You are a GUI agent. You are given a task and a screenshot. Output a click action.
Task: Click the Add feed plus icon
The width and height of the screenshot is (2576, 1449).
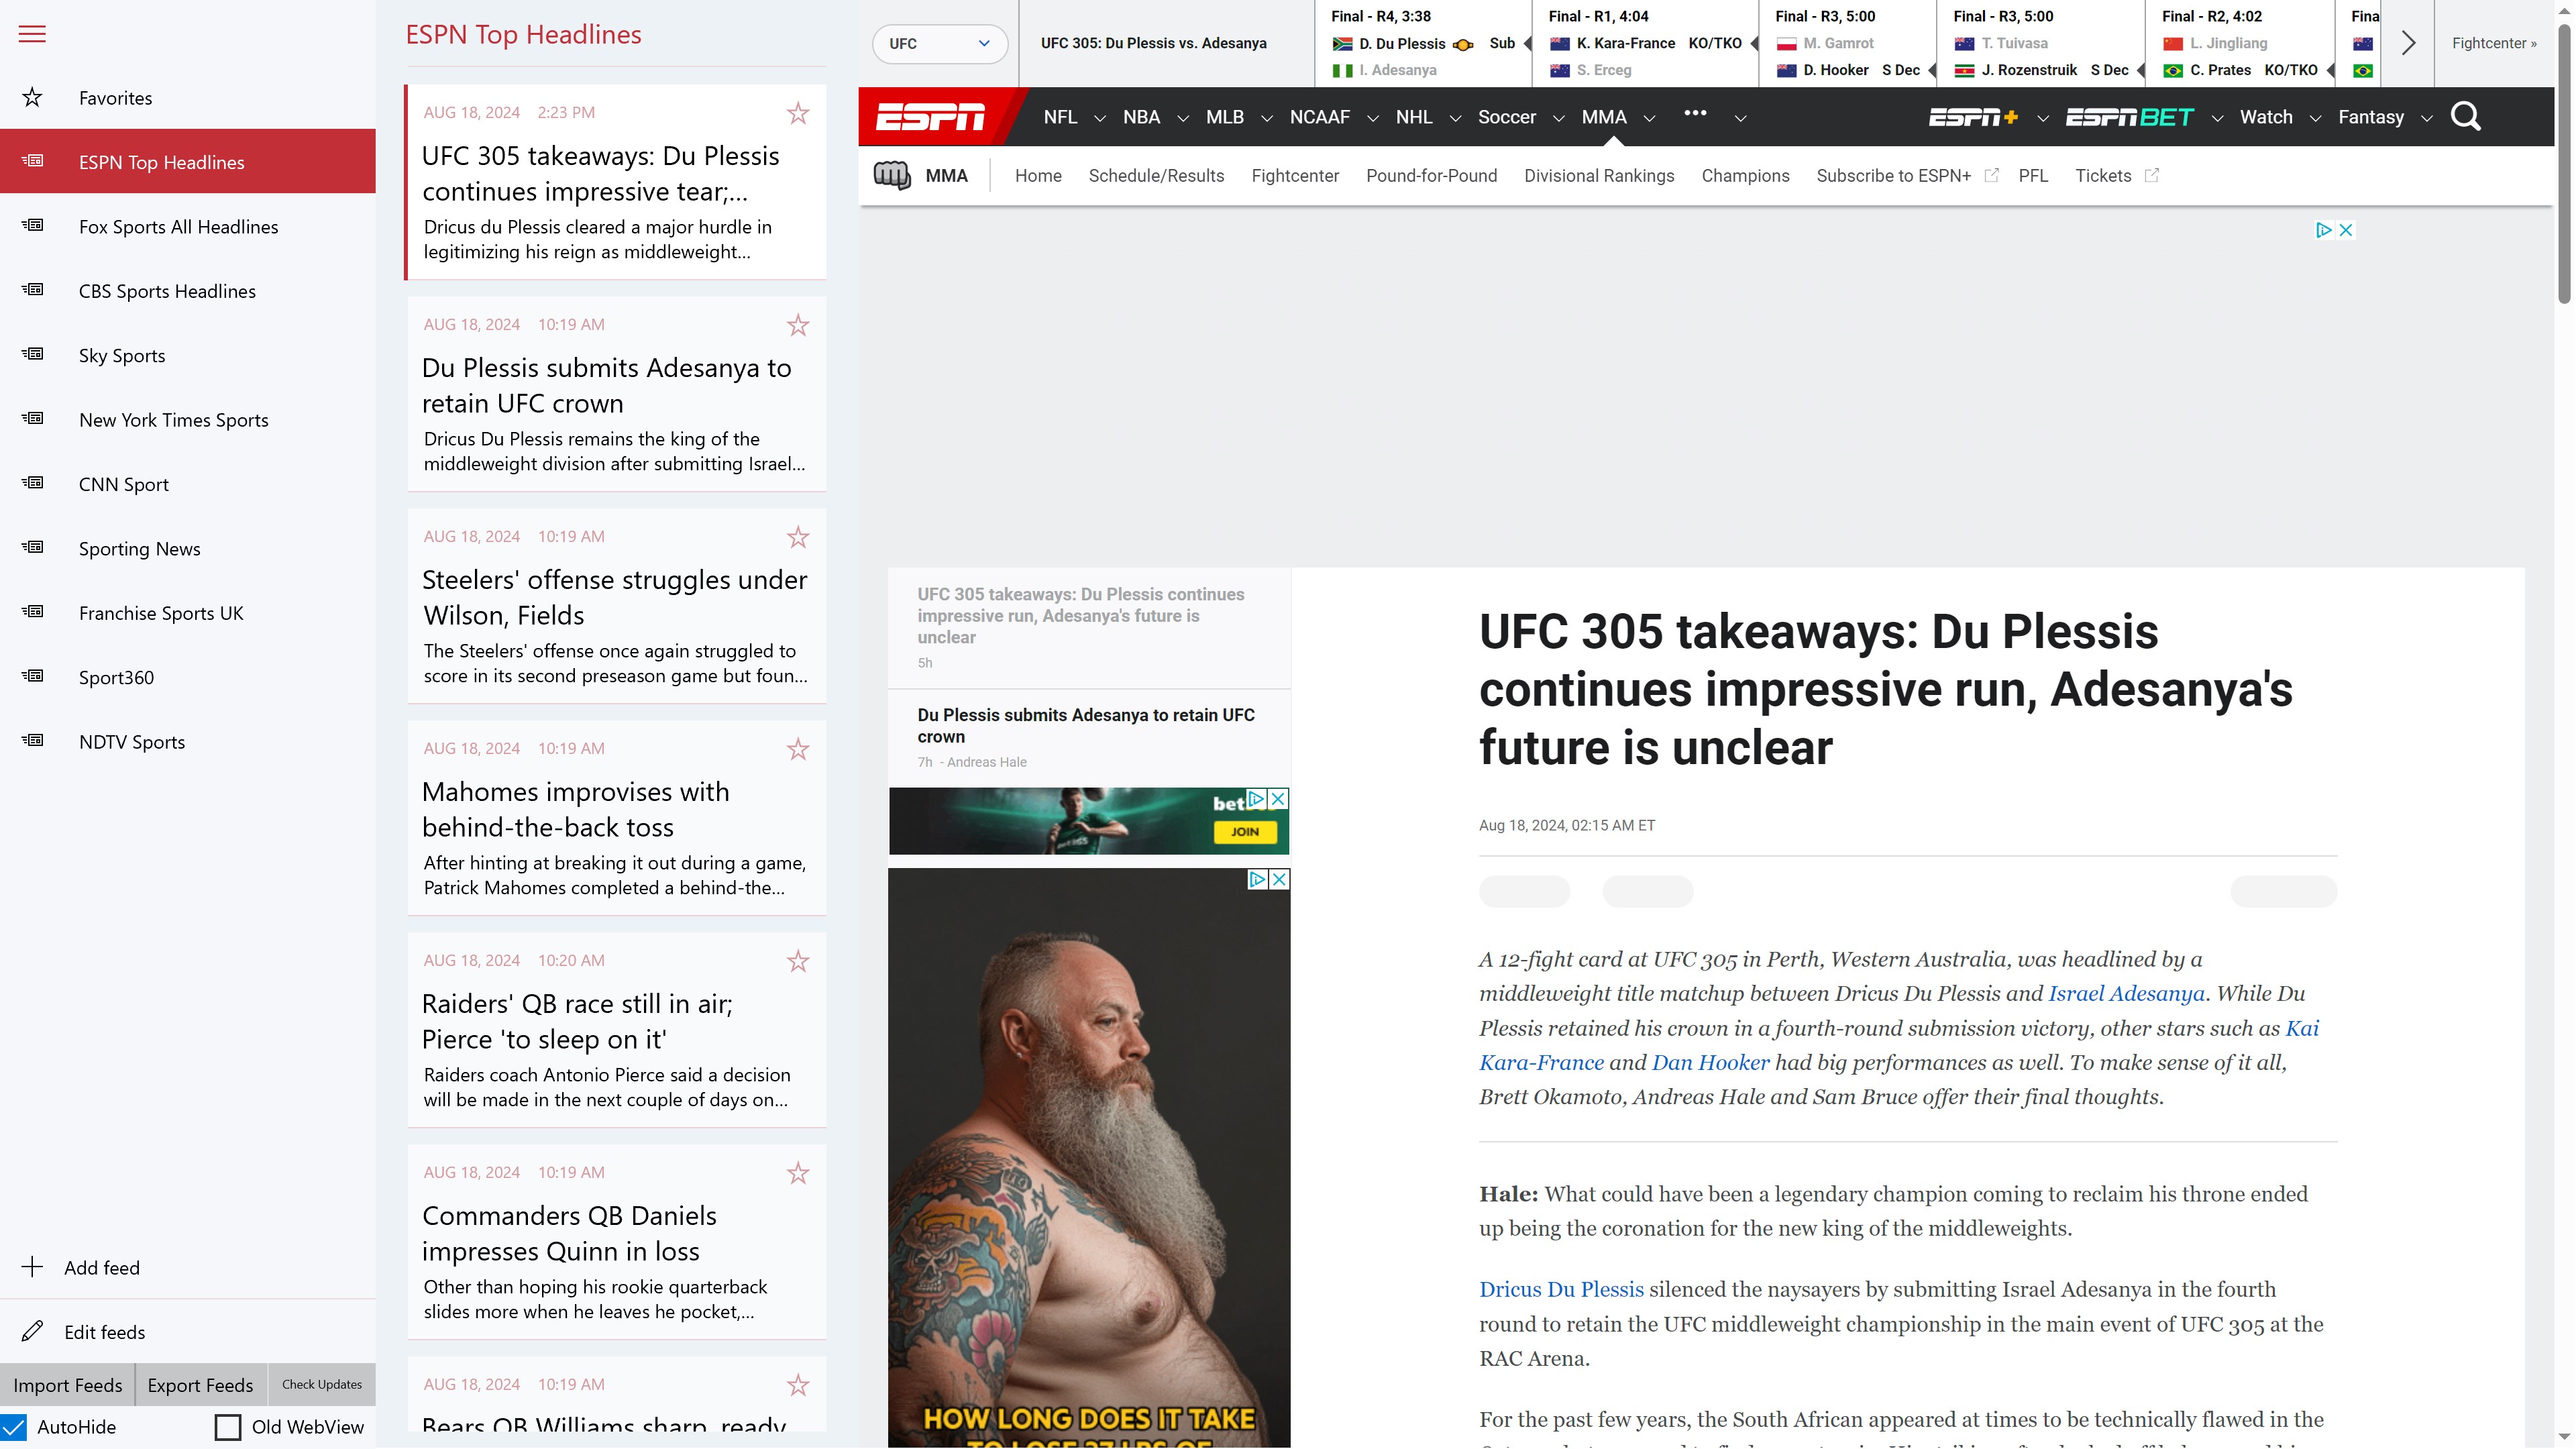tap(32, 1267)
